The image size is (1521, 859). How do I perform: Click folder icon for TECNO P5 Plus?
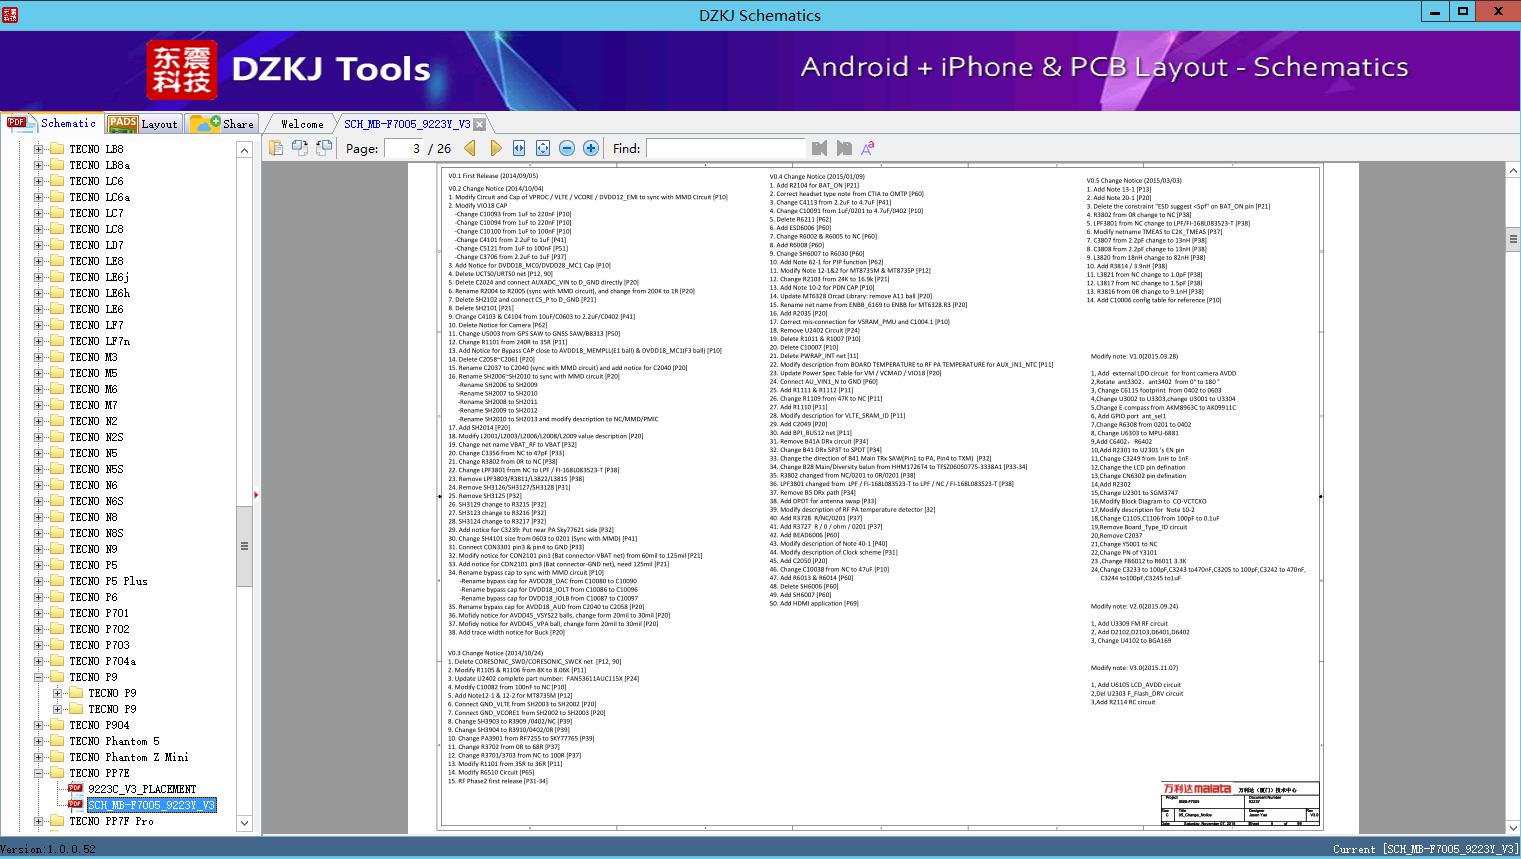(57, 581)
